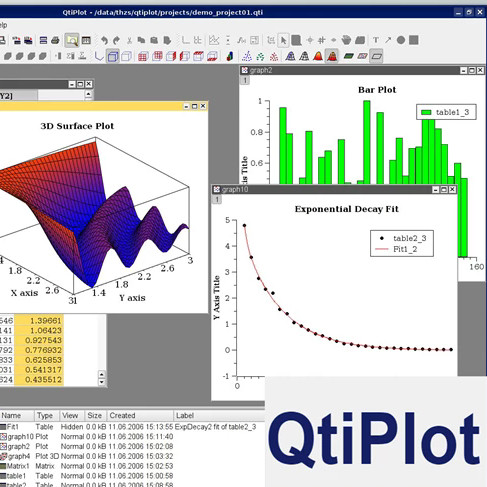The width and height of the screenshot is (487, 487).
Task: Click table1_3 legend in Bar Plot
Action: (446, 112)
